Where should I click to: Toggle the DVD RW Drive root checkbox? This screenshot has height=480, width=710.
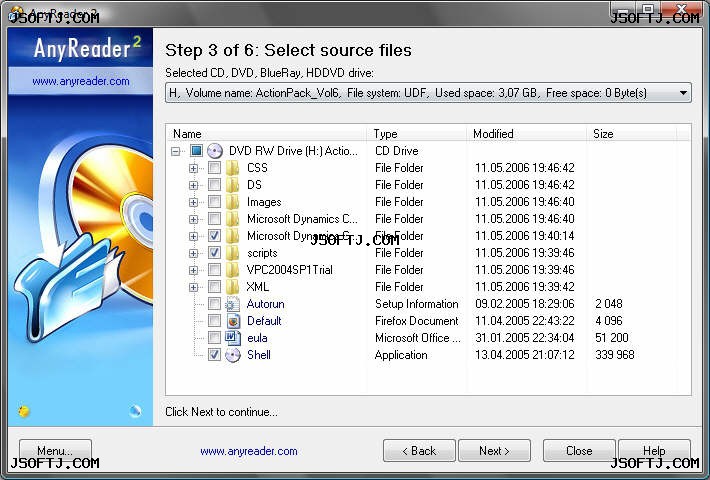tap(196, 150)
